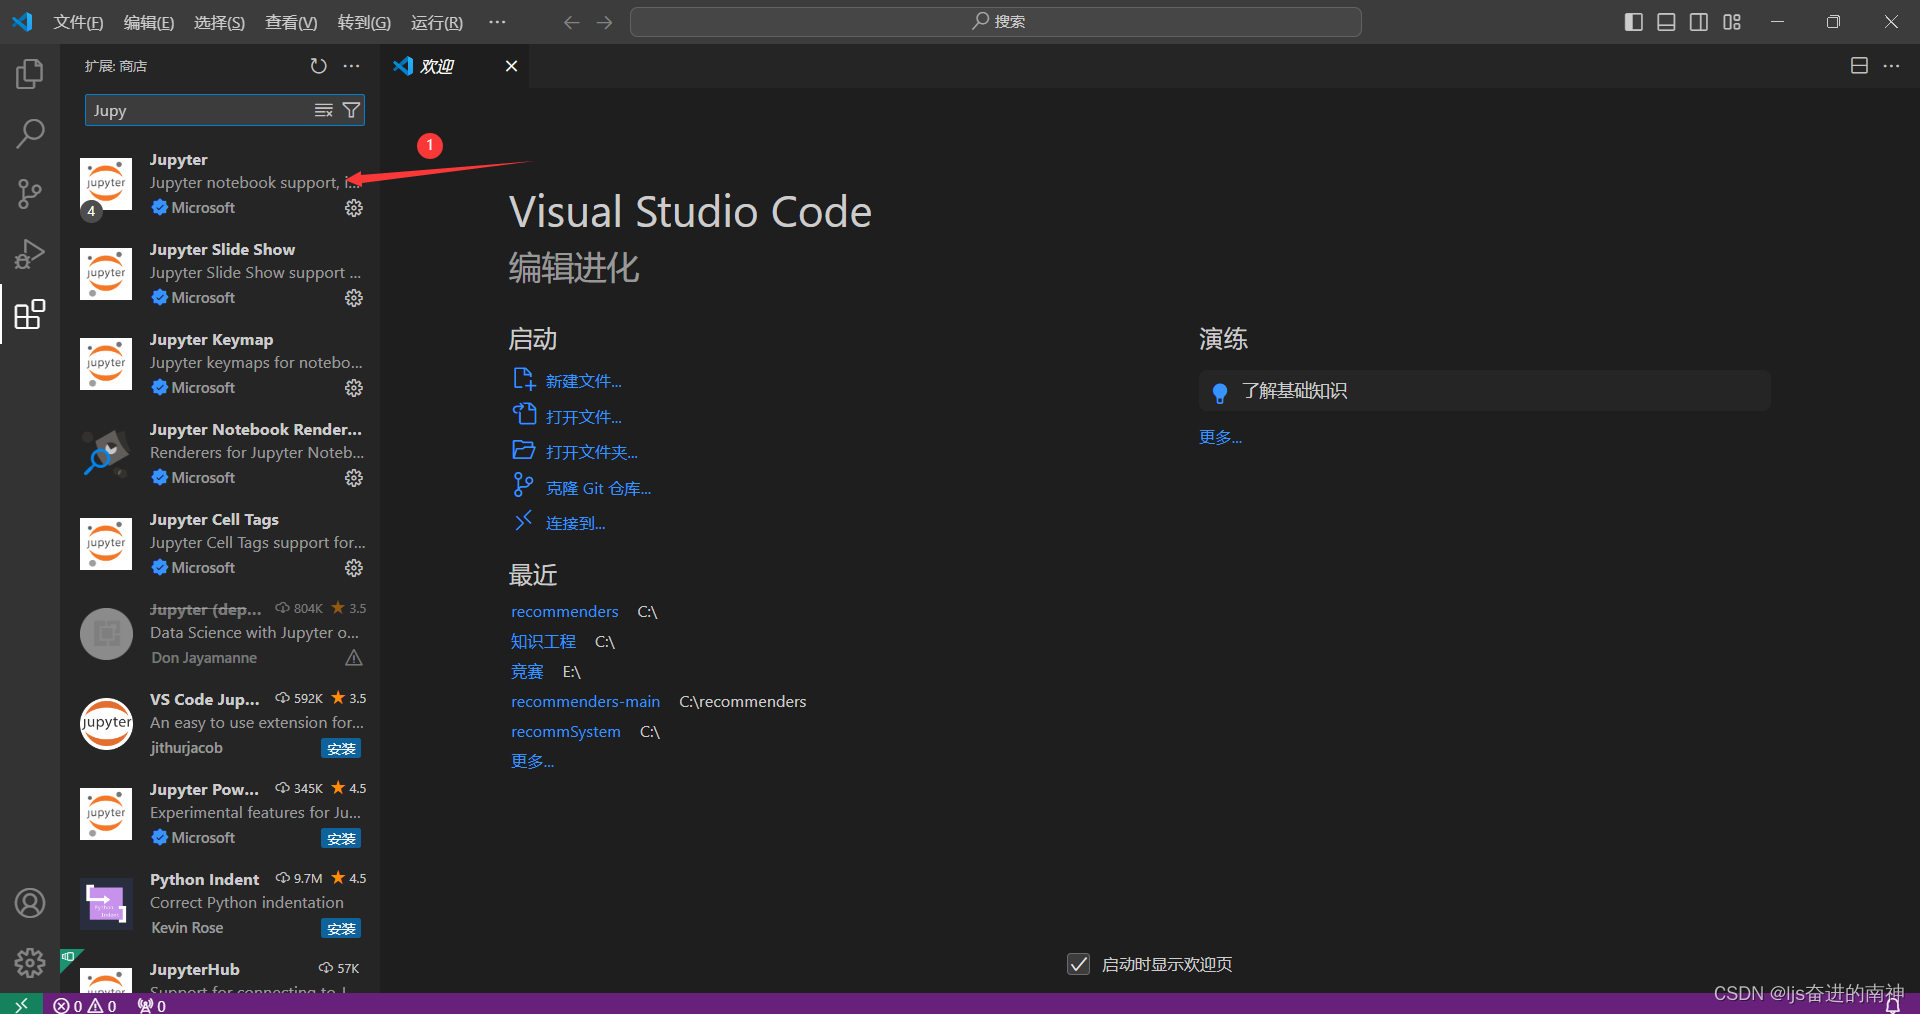Open errors and warnings in status bar
This screenshot has width=1920, height=1014.
point(85,1005)
